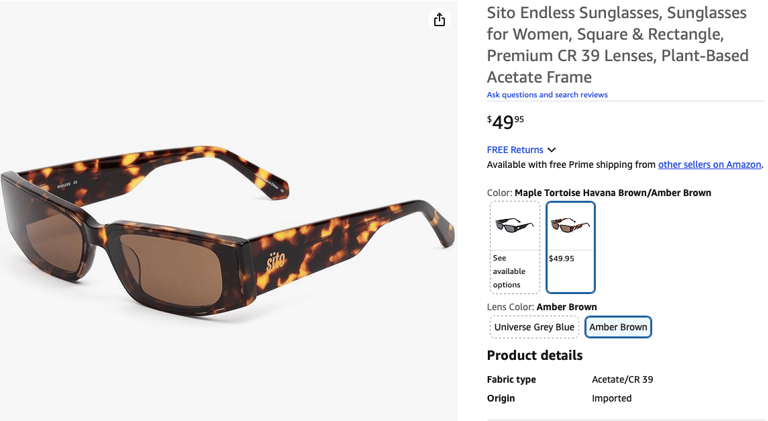The height and width of the screenshot is (421, 768).
Task: Follow the 'other sellers on Amazon' link
Action: [x=709, y=165]
